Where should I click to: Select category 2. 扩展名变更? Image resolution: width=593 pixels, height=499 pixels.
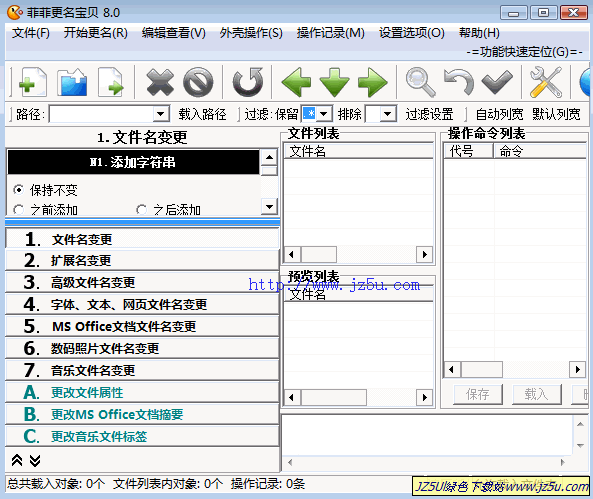tap(142, 260)
